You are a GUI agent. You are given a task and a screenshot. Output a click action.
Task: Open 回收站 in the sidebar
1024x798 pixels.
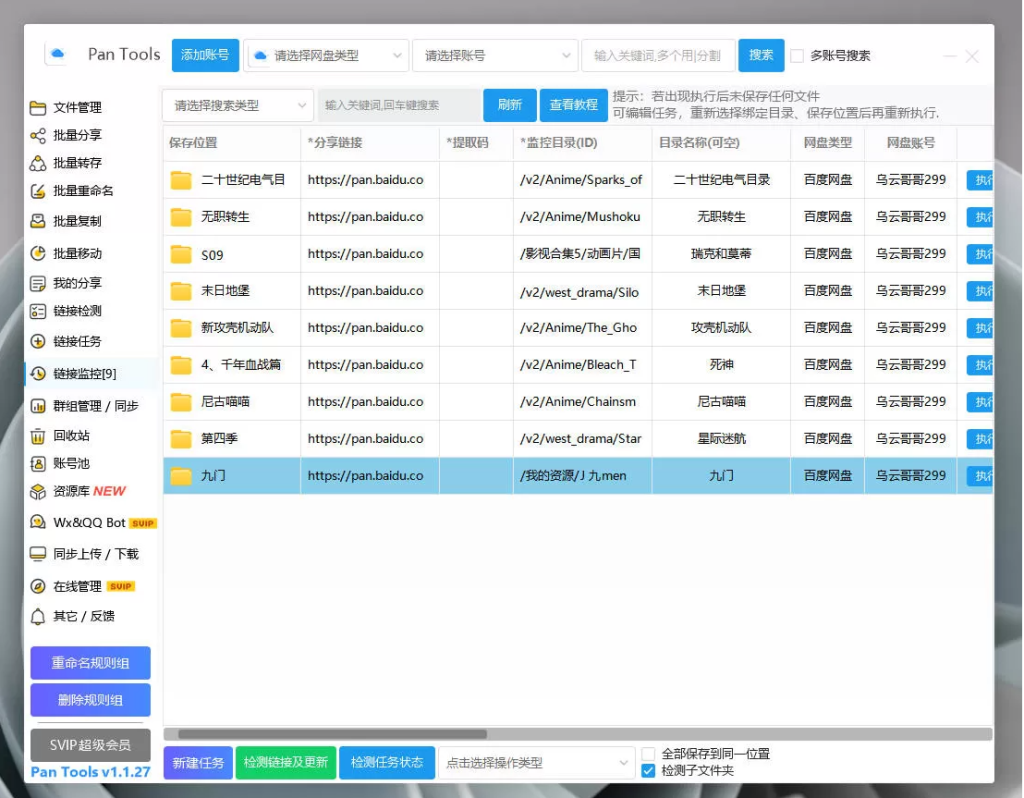pyautogui.click(x=71, y=436)
